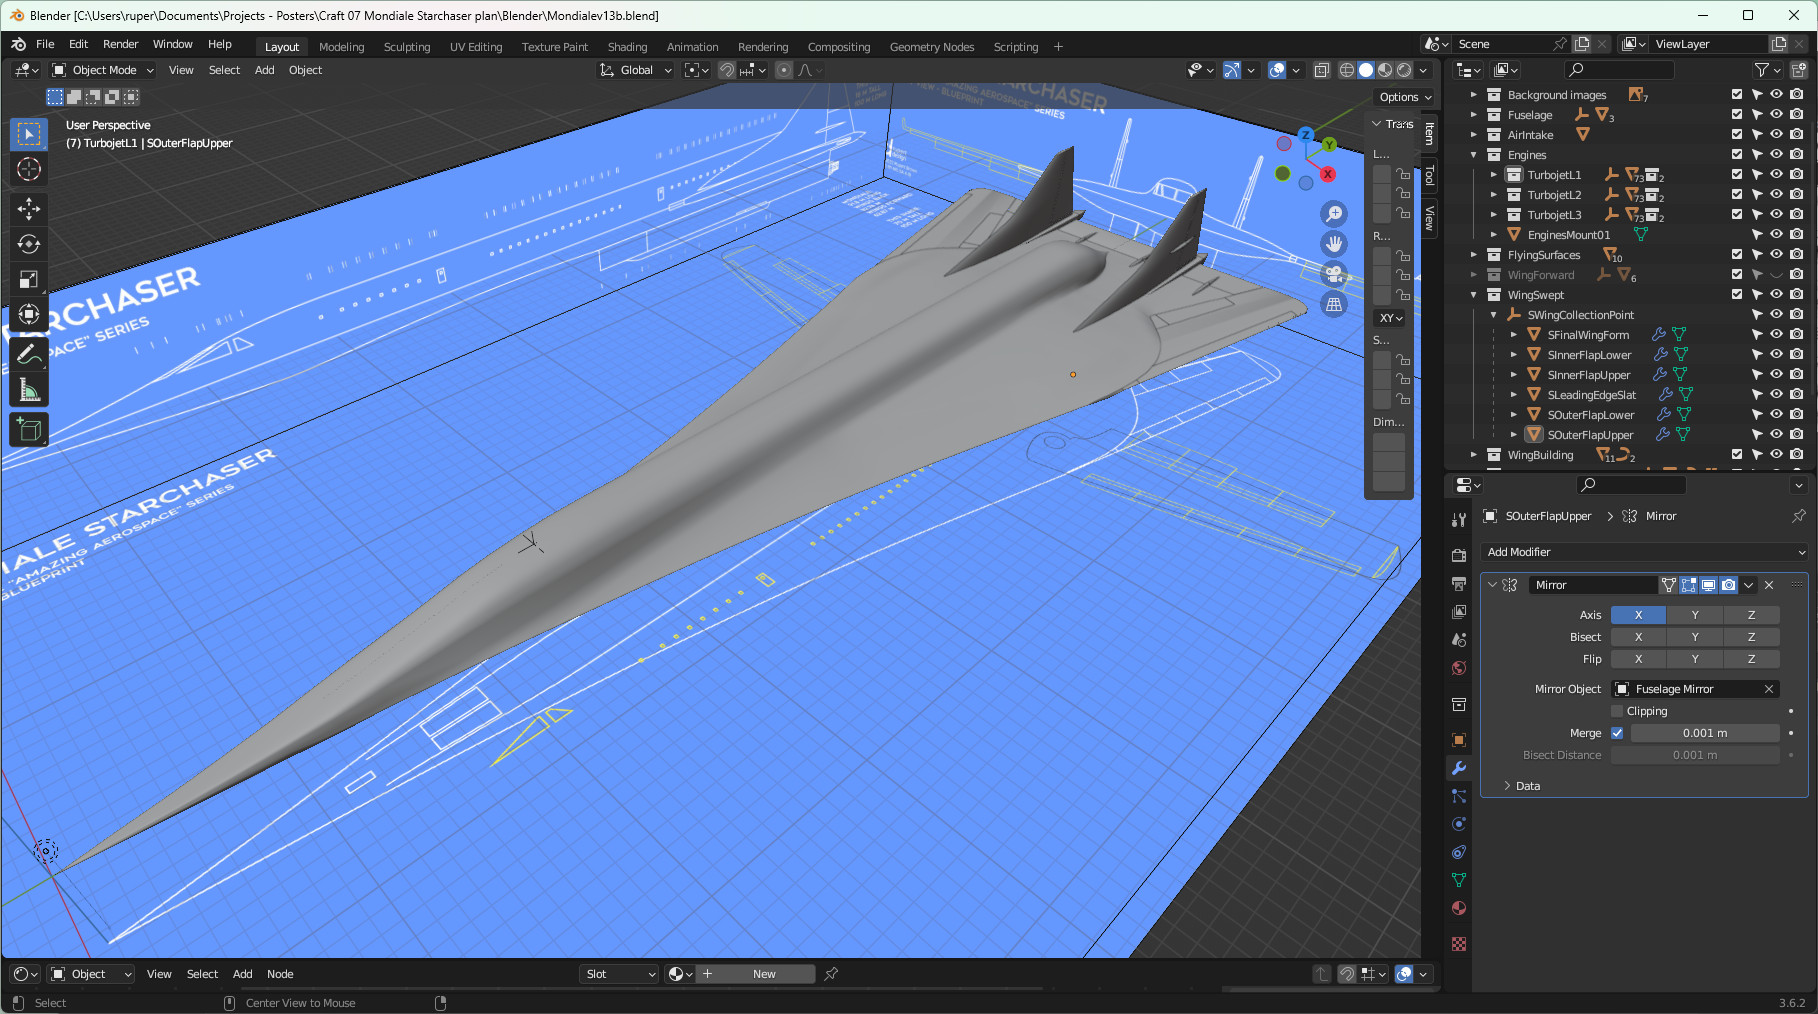Screen dimensions: 1818x1014
Task: Switch to the Modeling workspace tab
Action: pyautogui.click(x=342, y=47)
